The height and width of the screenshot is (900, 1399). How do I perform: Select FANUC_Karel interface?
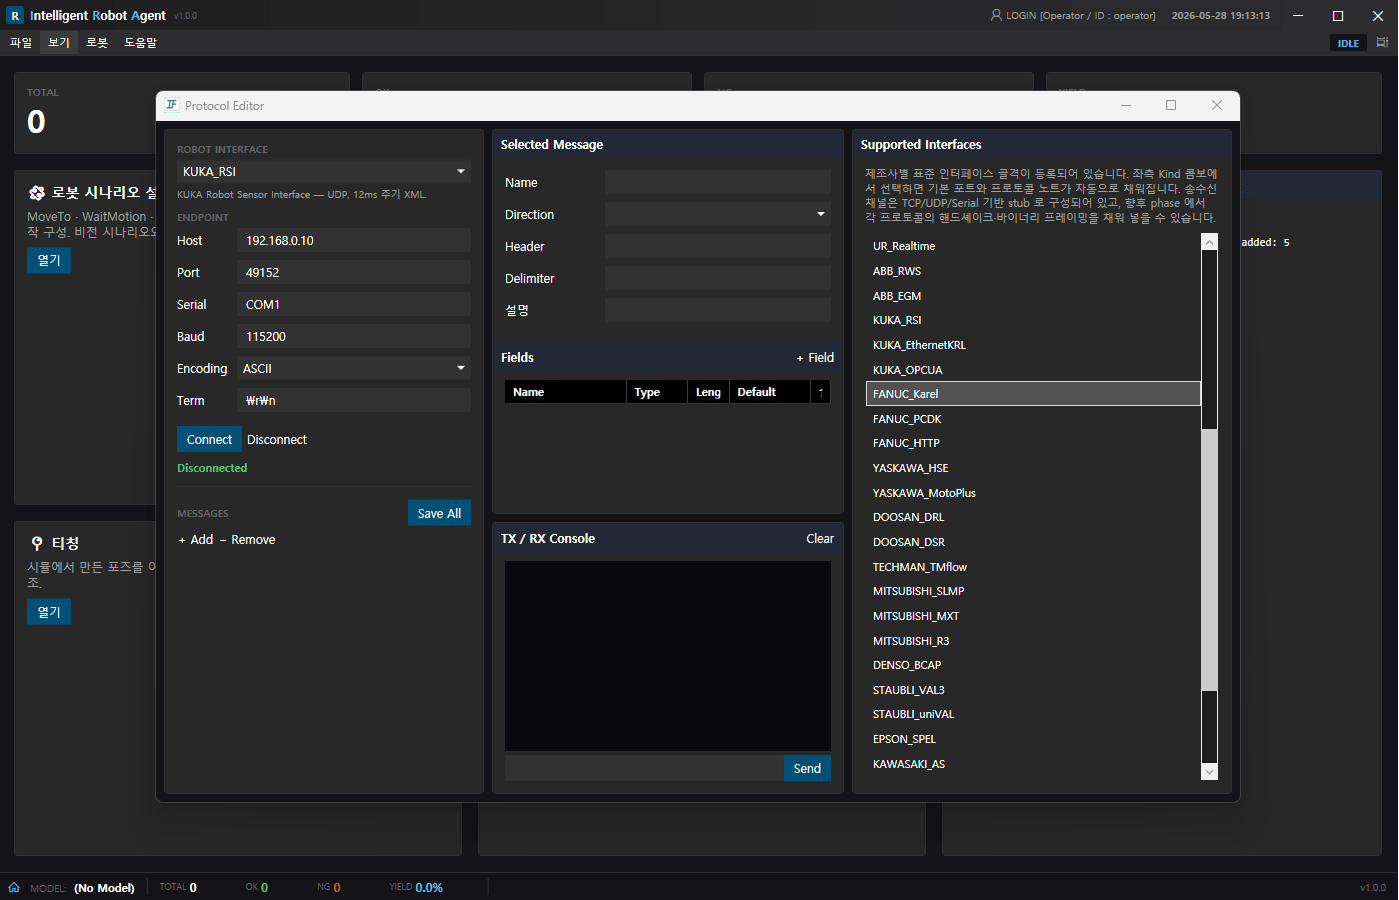[x=1033, y=394]
